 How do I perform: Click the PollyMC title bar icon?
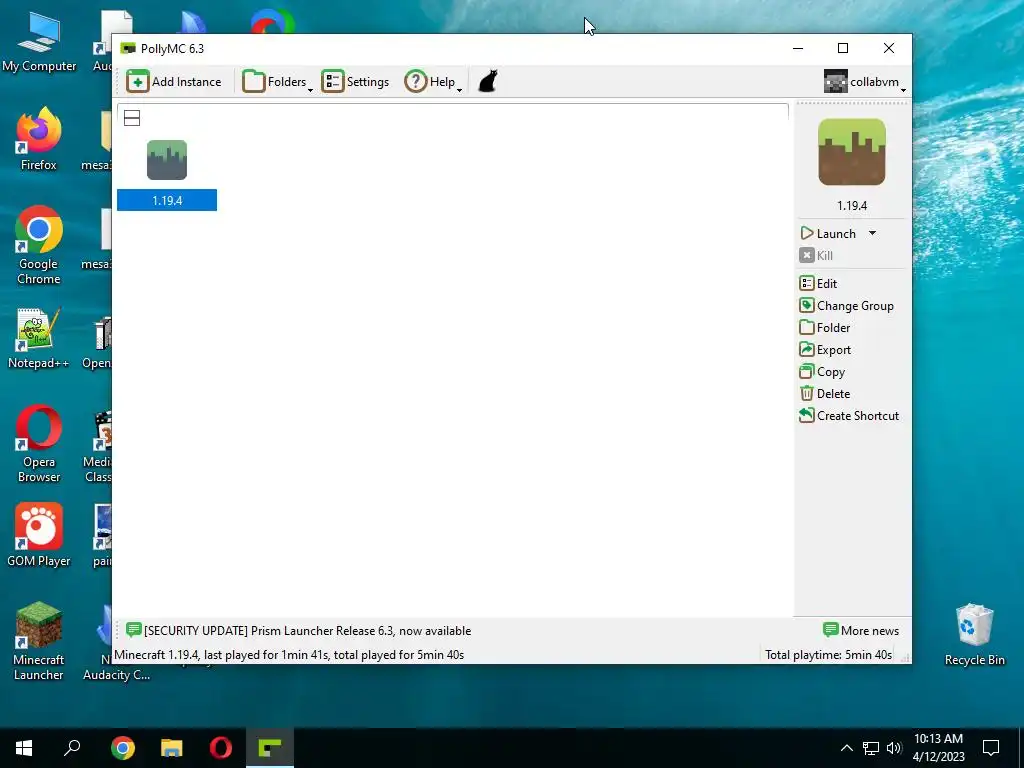click(128, 49)
